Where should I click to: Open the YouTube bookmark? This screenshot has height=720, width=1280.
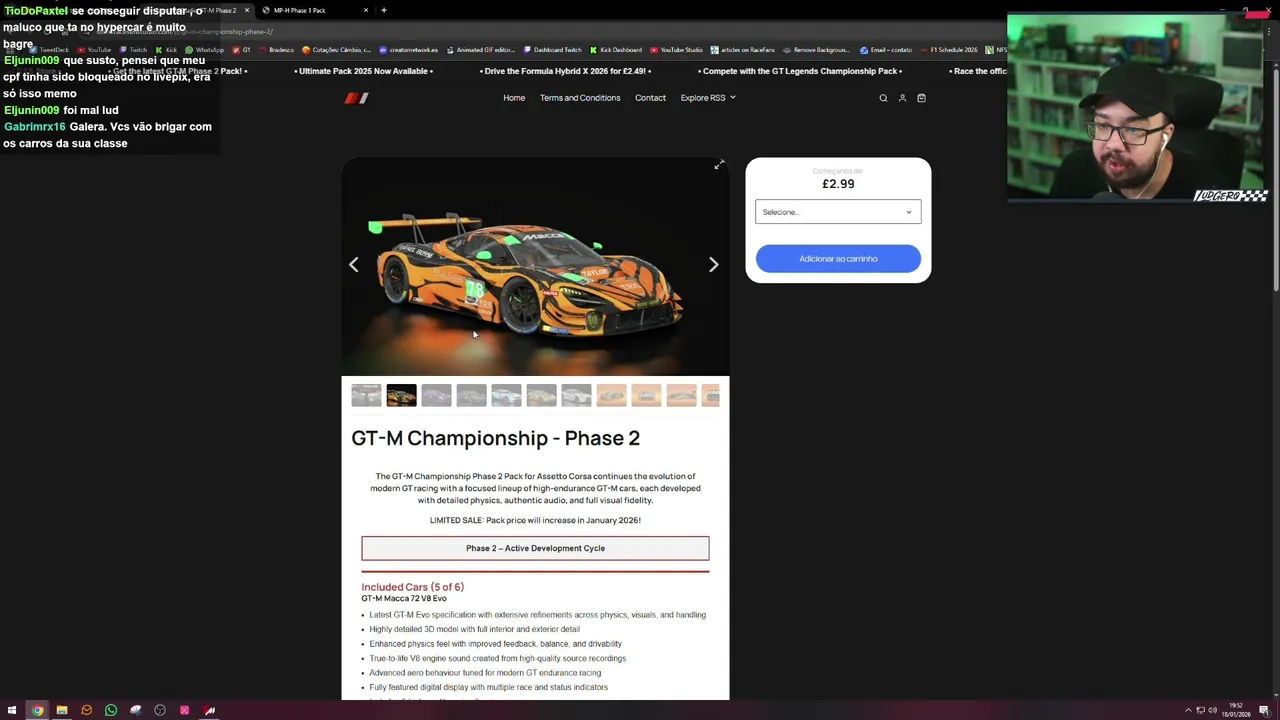coord(94,50)
